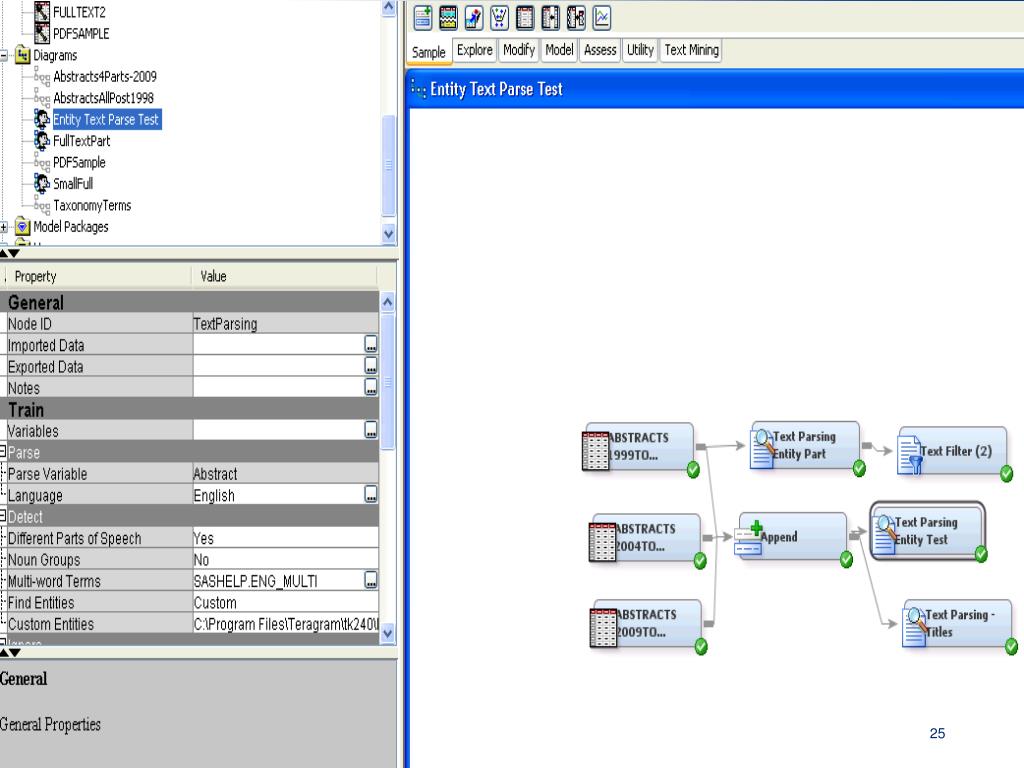Select the Time Series node tool
Viewport: 1024px width, 768px height.
tap(601, 18)
